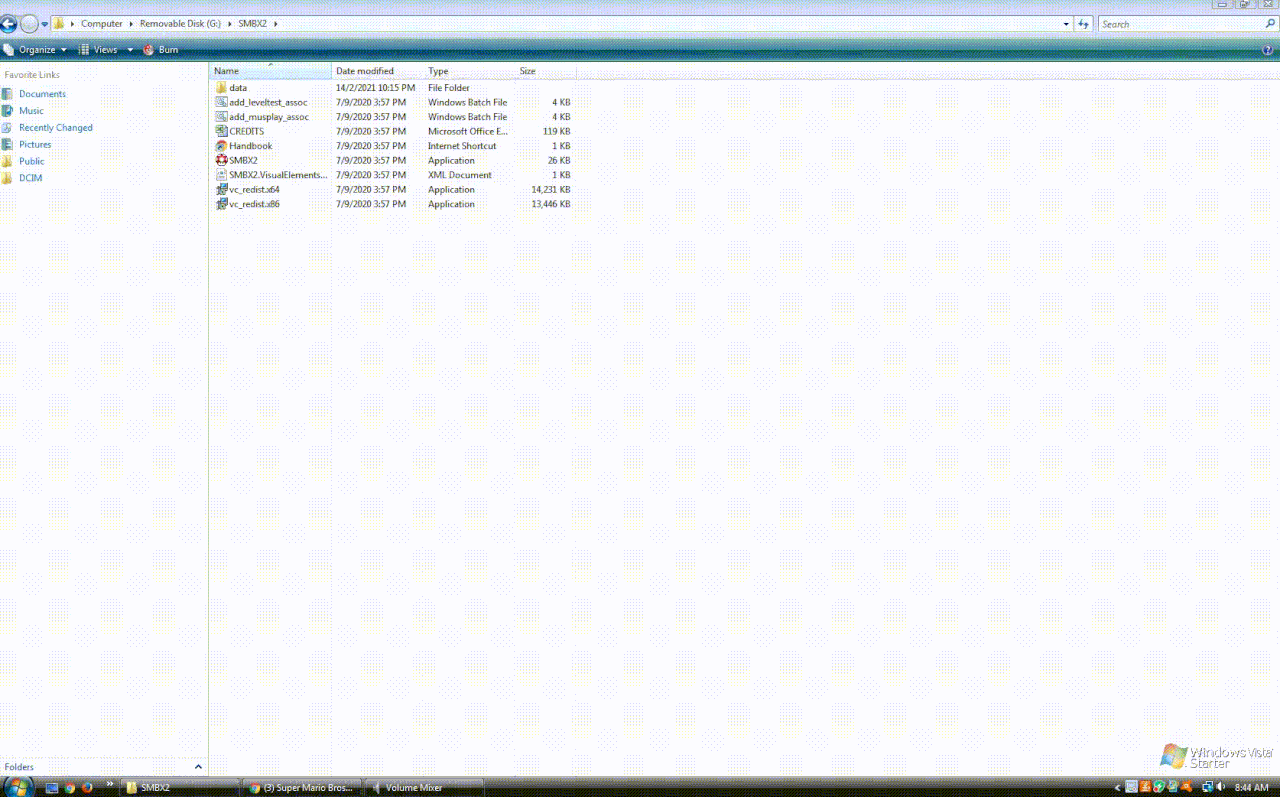
Task: Click the 119 KB size cell
Action: 557,131
